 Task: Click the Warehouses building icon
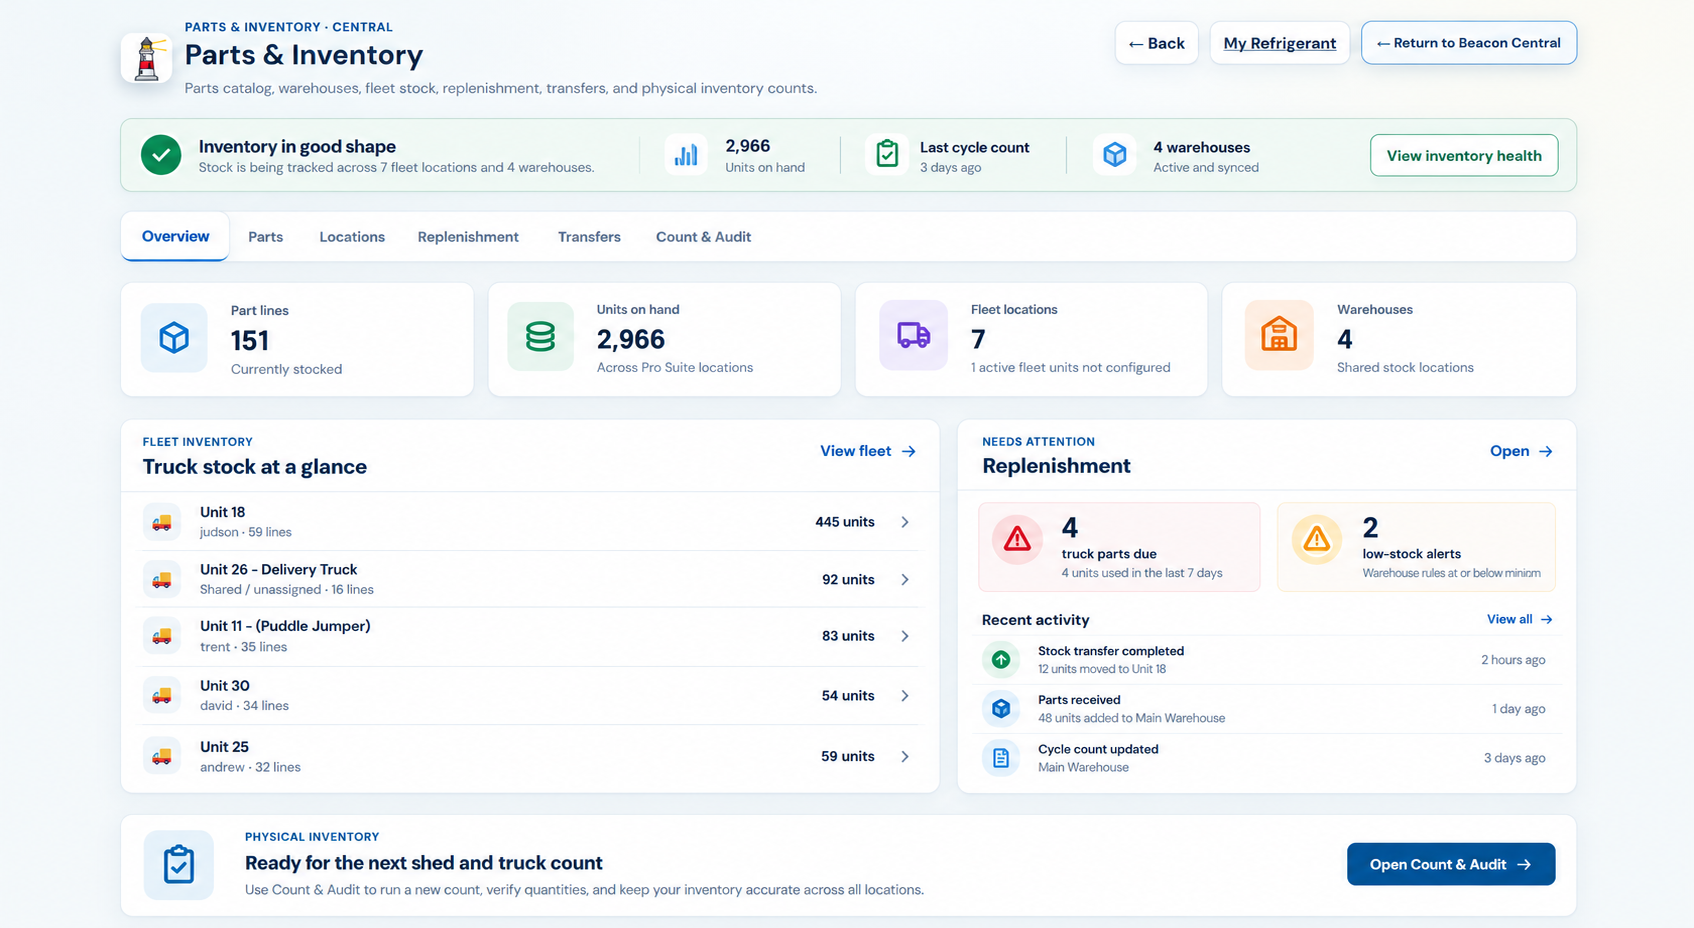click(x=1279, y=336)
